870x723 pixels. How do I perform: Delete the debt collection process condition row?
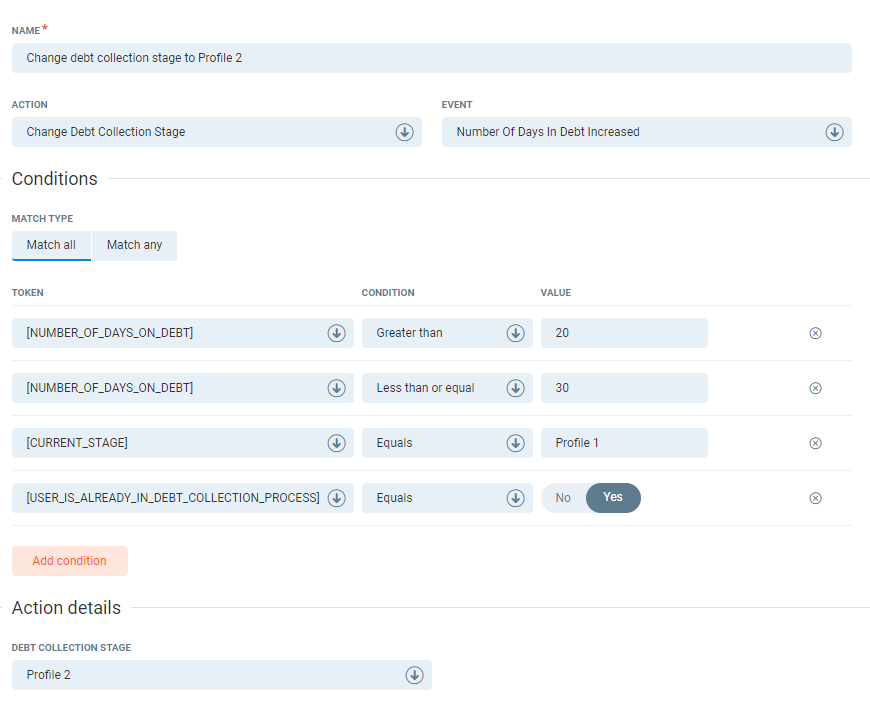click(815, 498)
